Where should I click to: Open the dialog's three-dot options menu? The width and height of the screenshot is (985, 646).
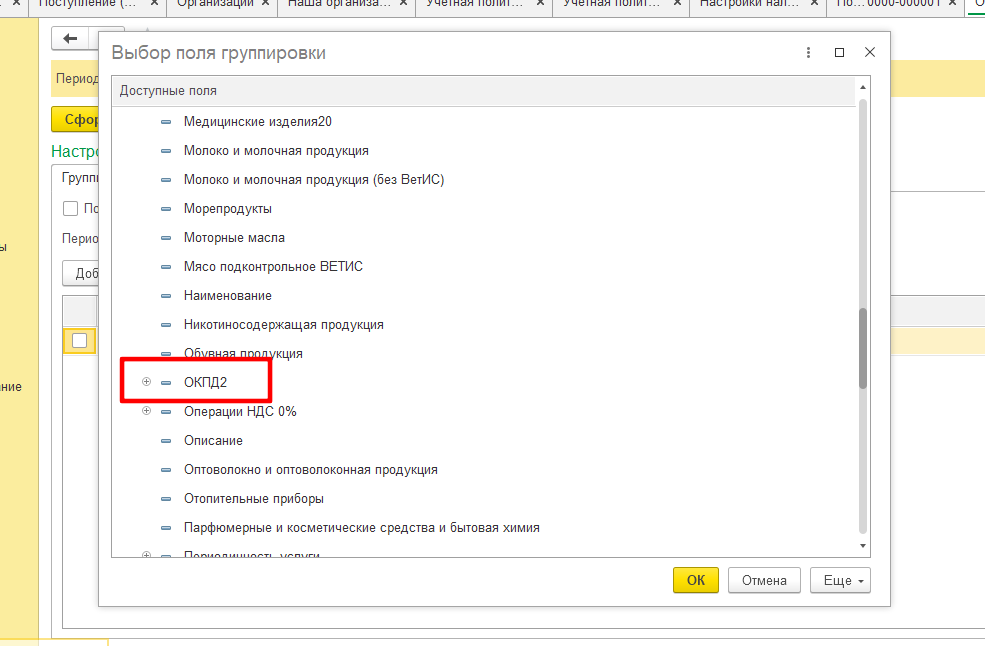808,53
